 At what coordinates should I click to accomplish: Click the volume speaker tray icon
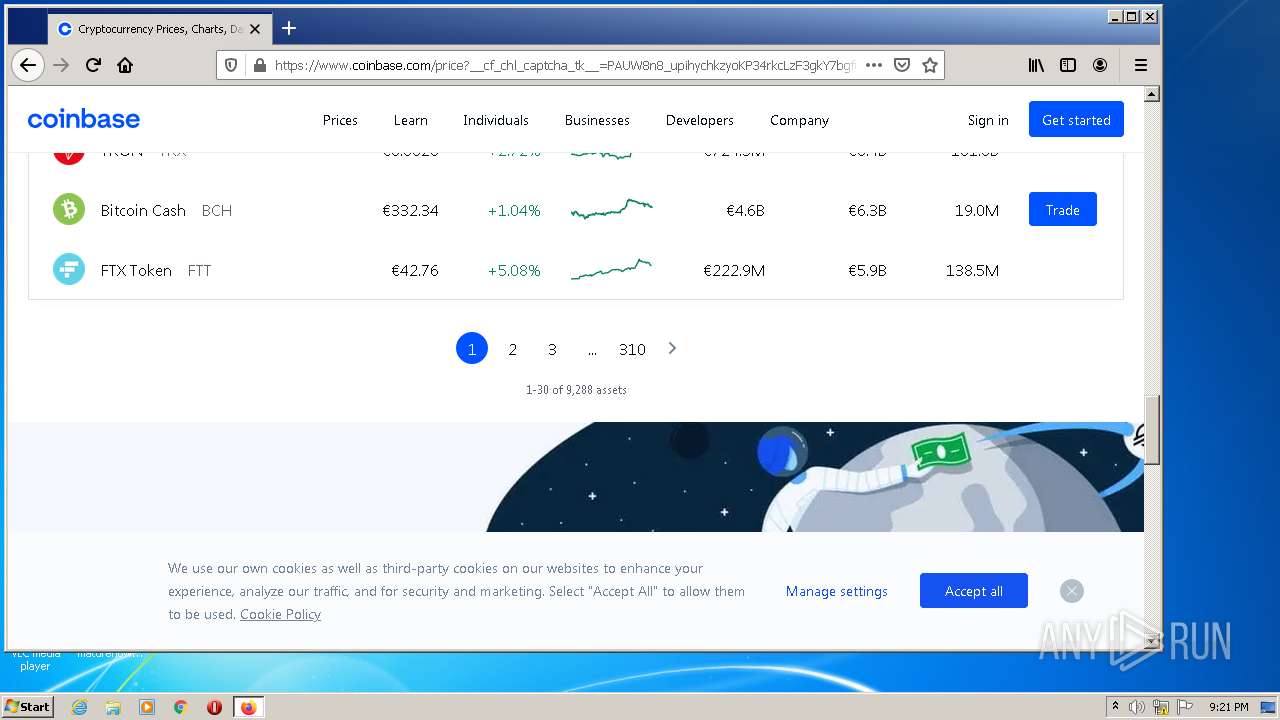tap(1137, 707)
